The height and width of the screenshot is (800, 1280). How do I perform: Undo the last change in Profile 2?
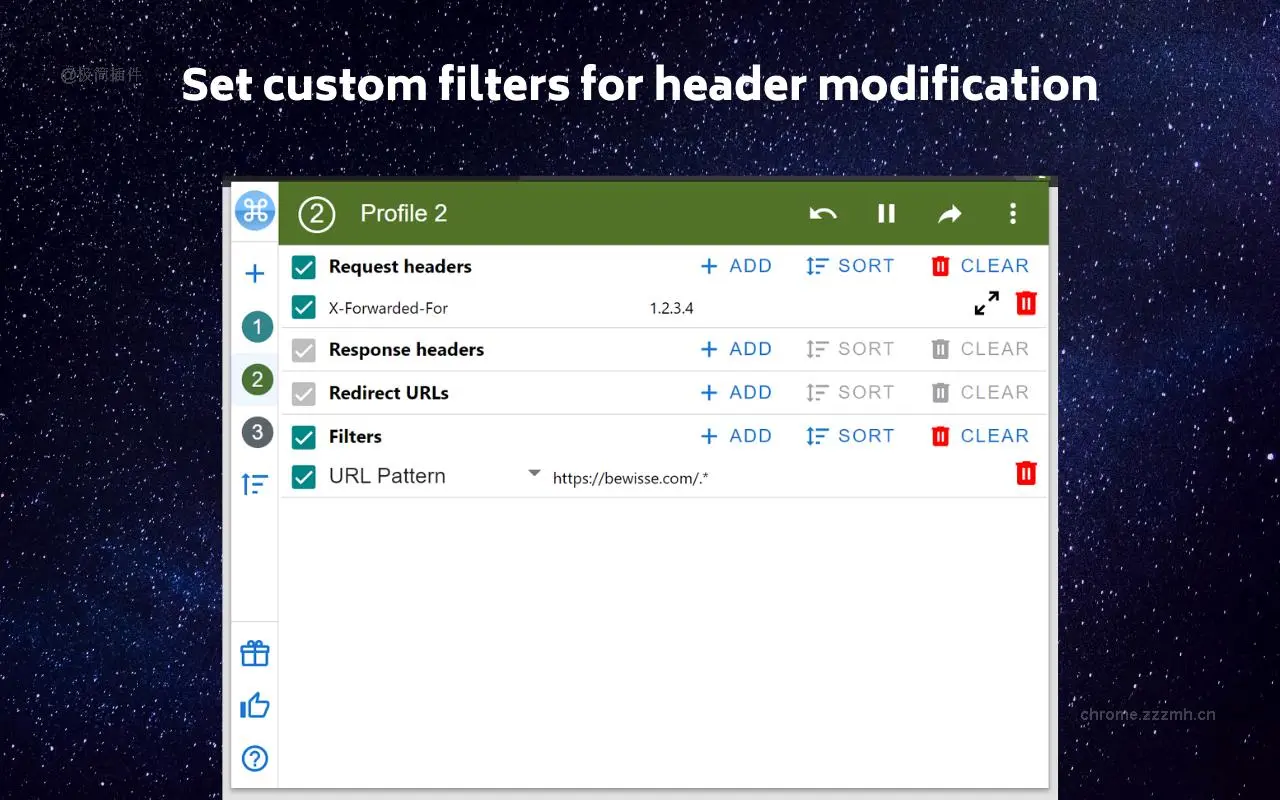(823, 213)
